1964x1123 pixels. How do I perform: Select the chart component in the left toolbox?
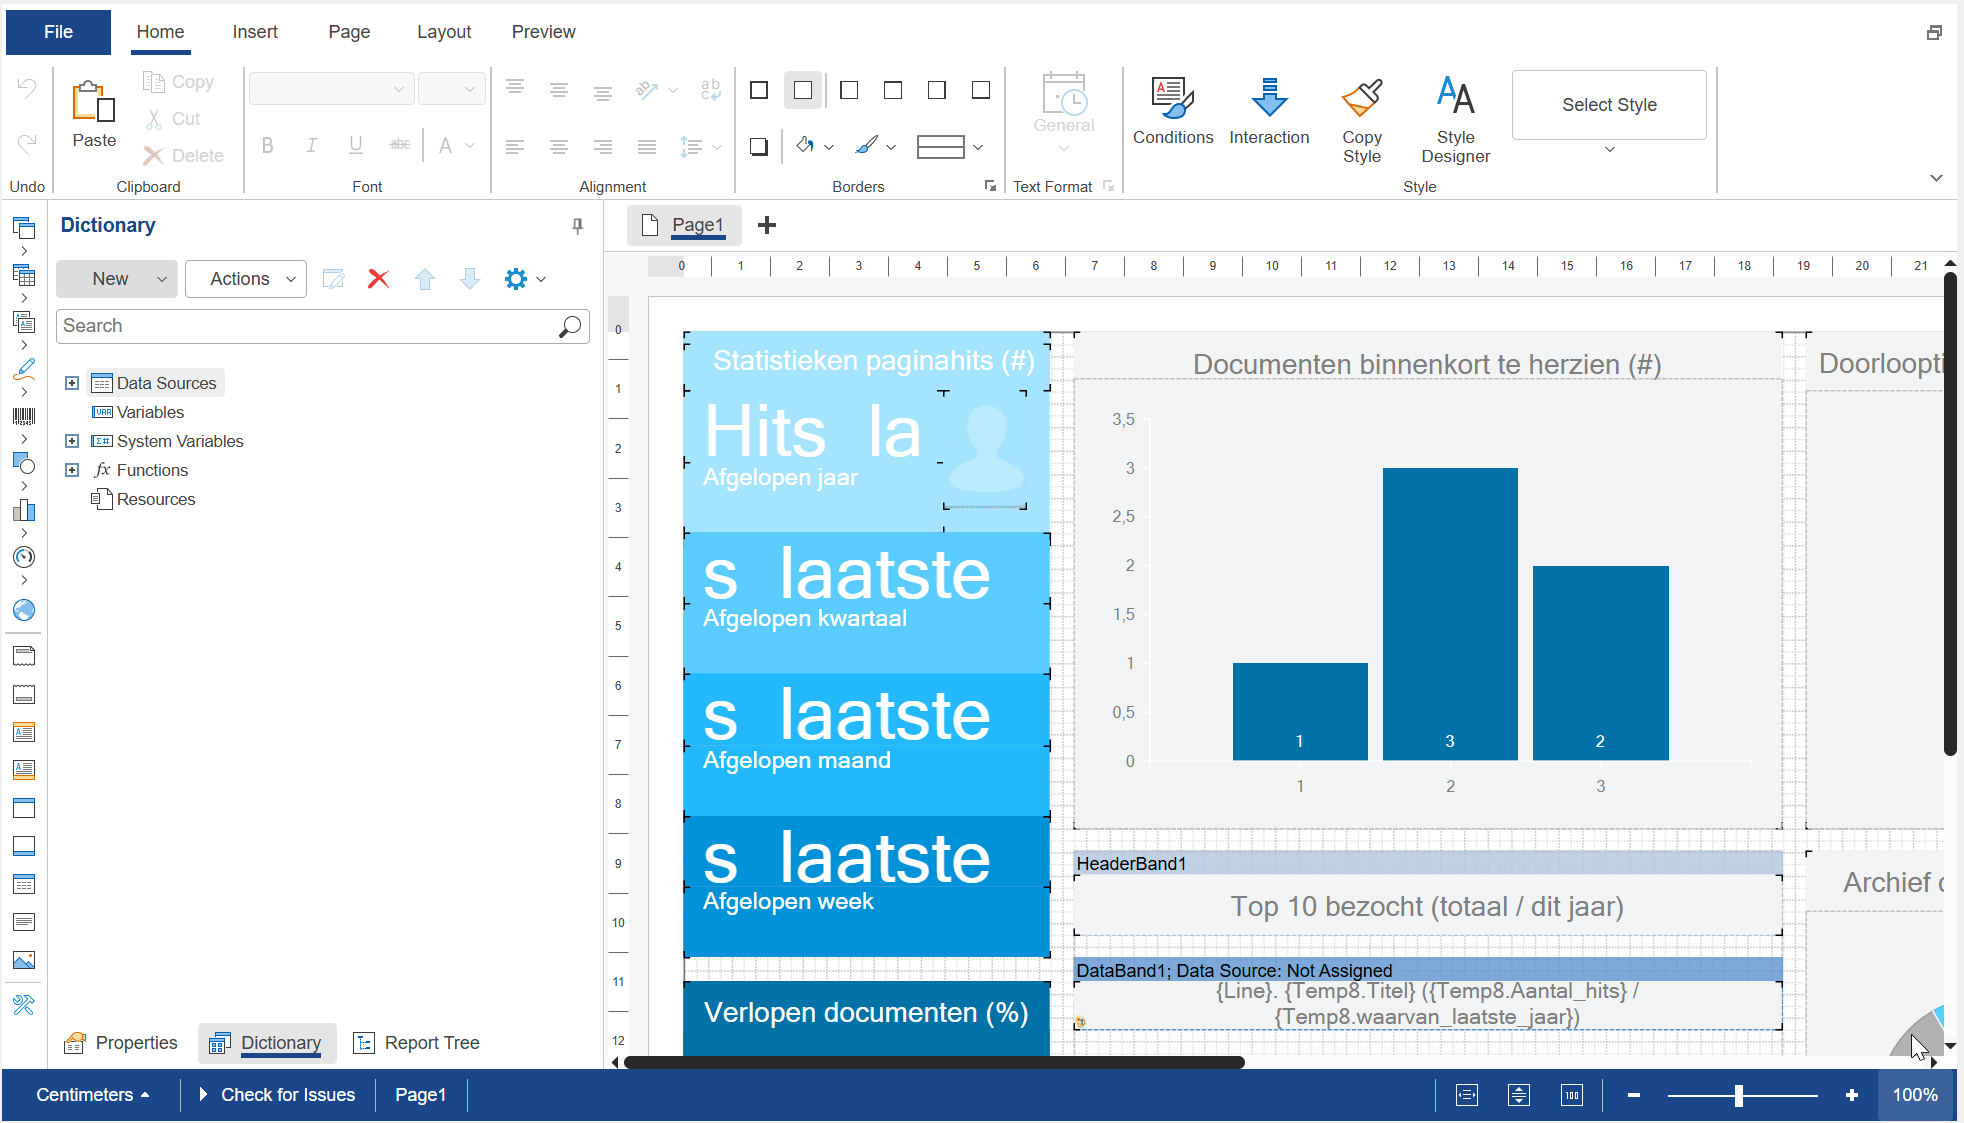(x=24, y=510)
